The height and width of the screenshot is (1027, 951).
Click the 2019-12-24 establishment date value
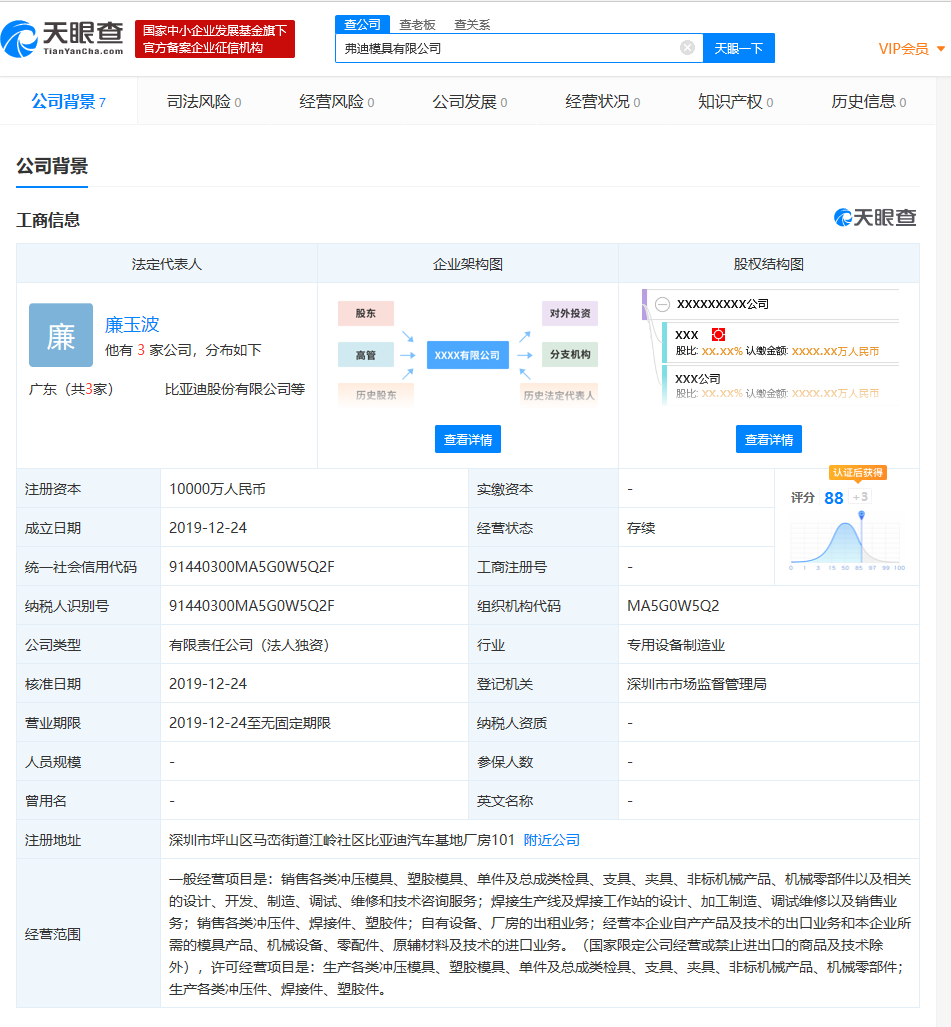[x=208, y=528]
